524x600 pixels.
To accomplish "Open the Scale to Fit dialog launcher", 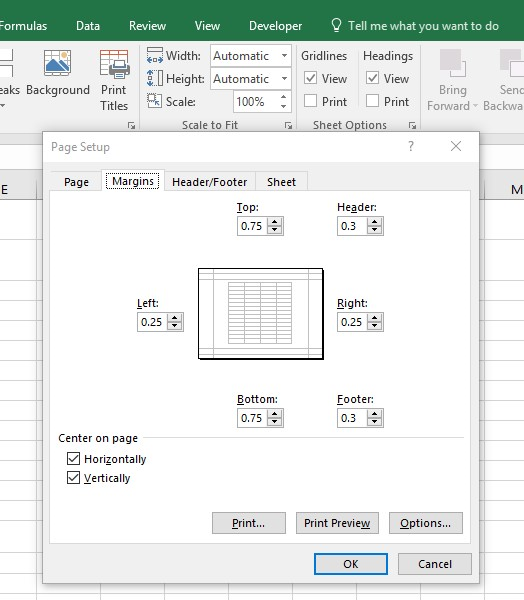I will (x=288, y=125).
